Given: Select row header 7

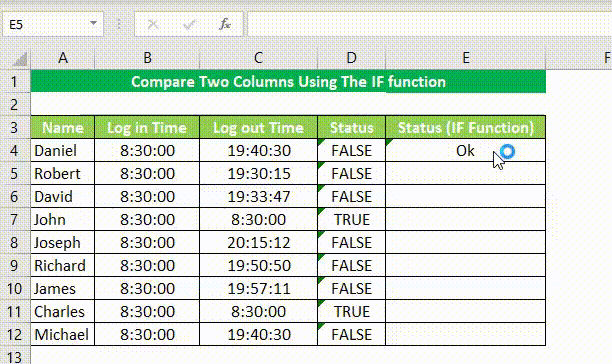Looking at the screenshot, I should tap(15, 219).
